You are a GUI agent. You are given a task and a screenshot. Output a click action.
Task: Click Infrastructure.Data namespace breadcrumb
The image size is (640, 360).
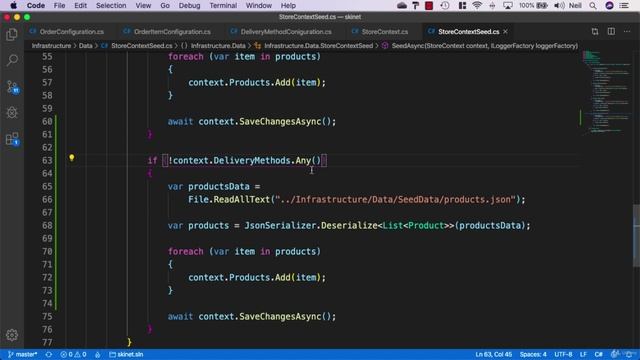218,46
